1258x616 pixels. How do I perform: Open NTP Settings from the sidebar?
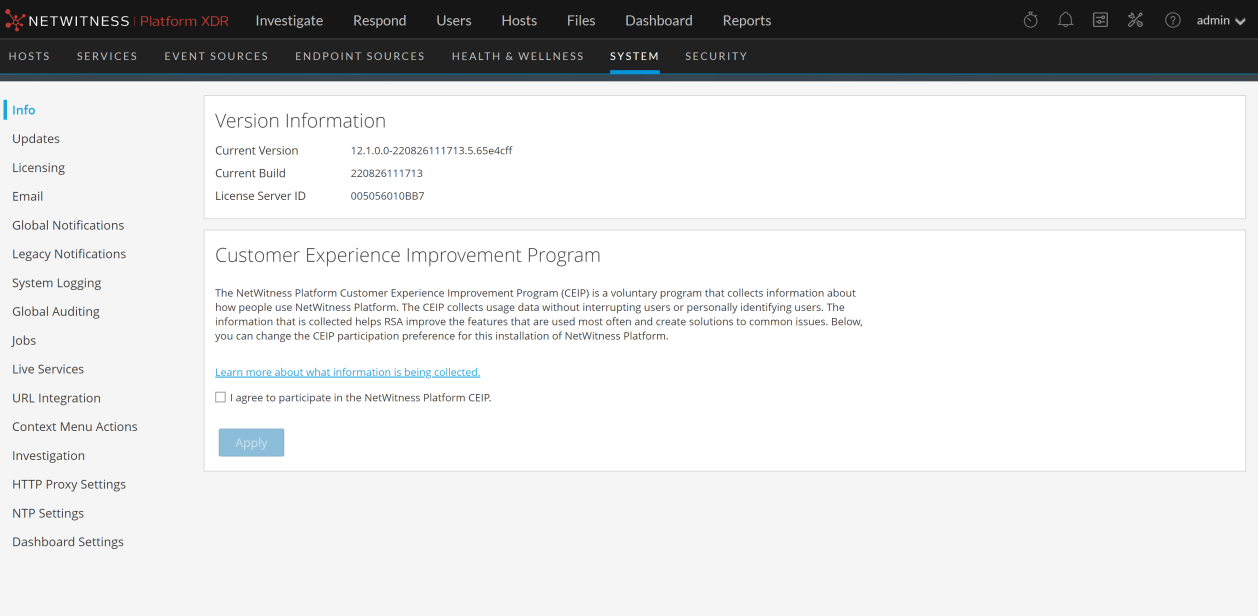pyautogui.click(x=47, y=512)
